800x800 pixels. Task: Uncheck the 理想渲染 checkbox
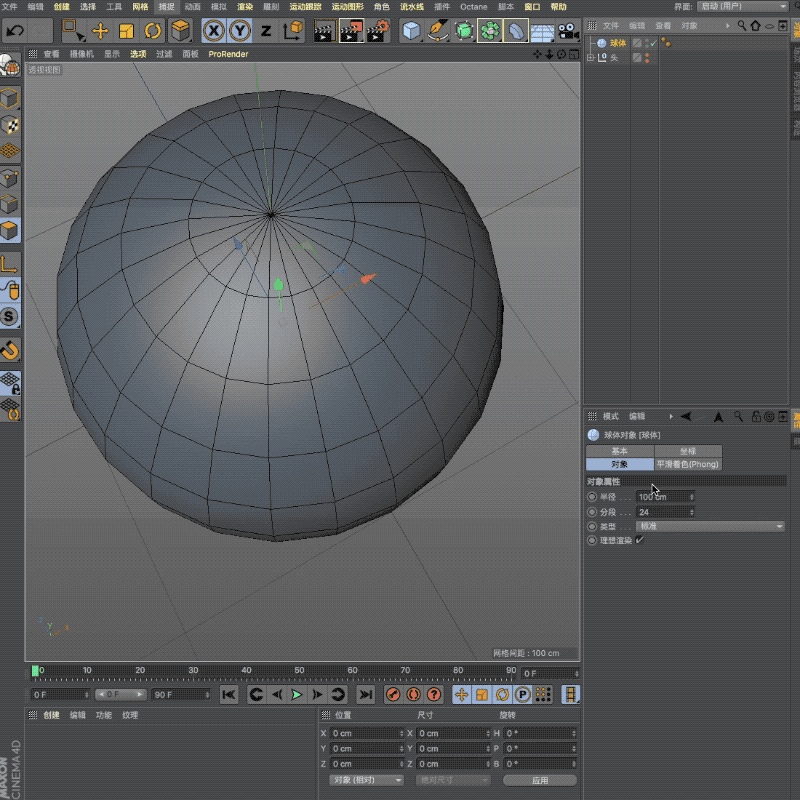[640, 540]
